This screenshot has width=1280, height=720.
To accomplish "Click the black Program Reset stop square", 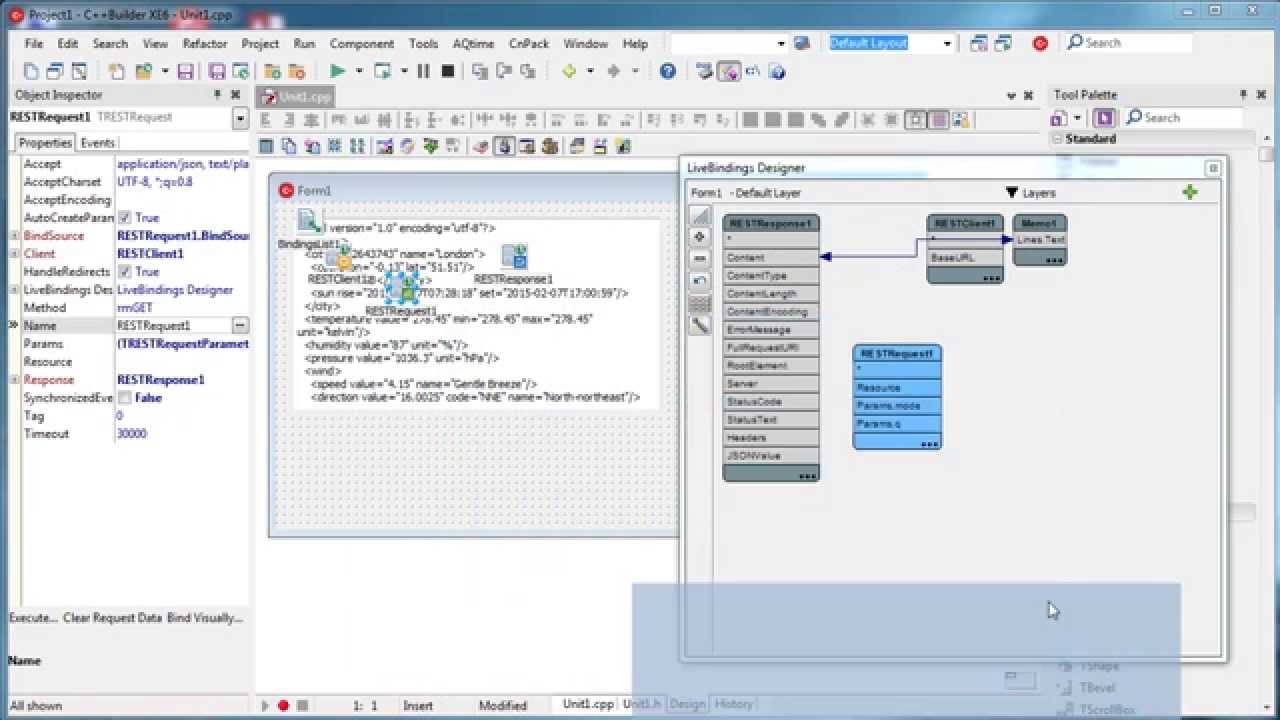I will click(x=448, y=71).
